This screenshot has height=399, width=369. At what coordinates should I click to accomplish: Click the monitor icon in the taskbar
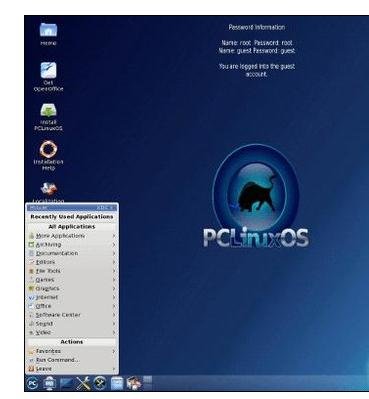pyautogui.click(x=49, y=383)
